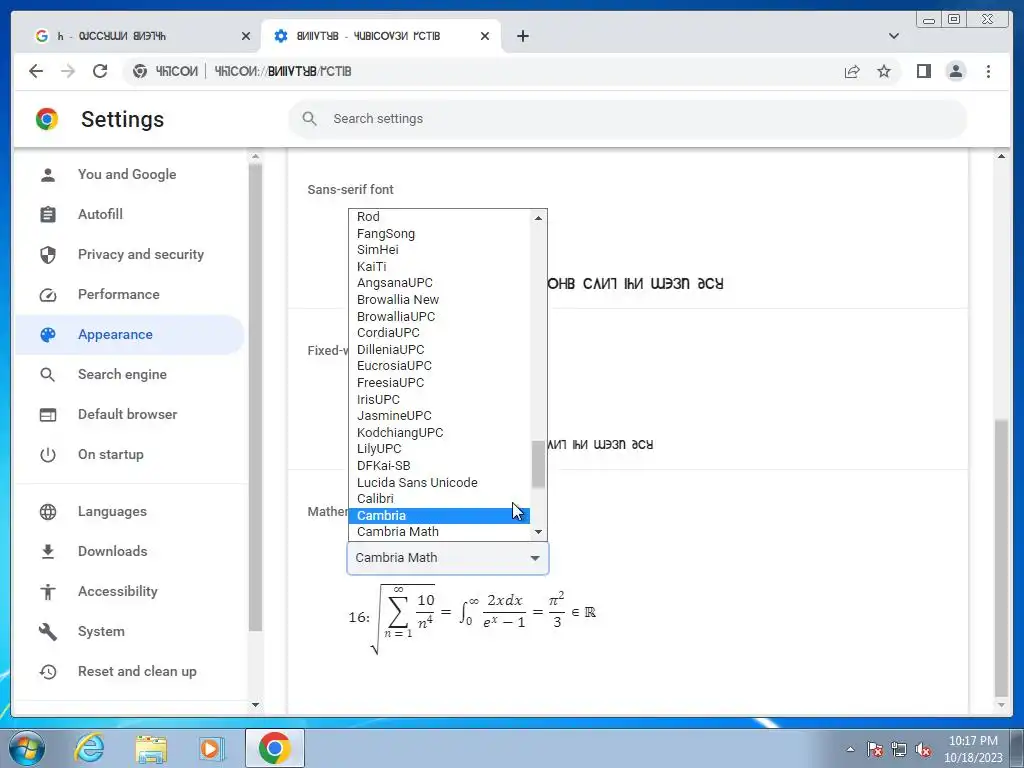
Task: Open the Performance settings section
Action: coord(129,294)
